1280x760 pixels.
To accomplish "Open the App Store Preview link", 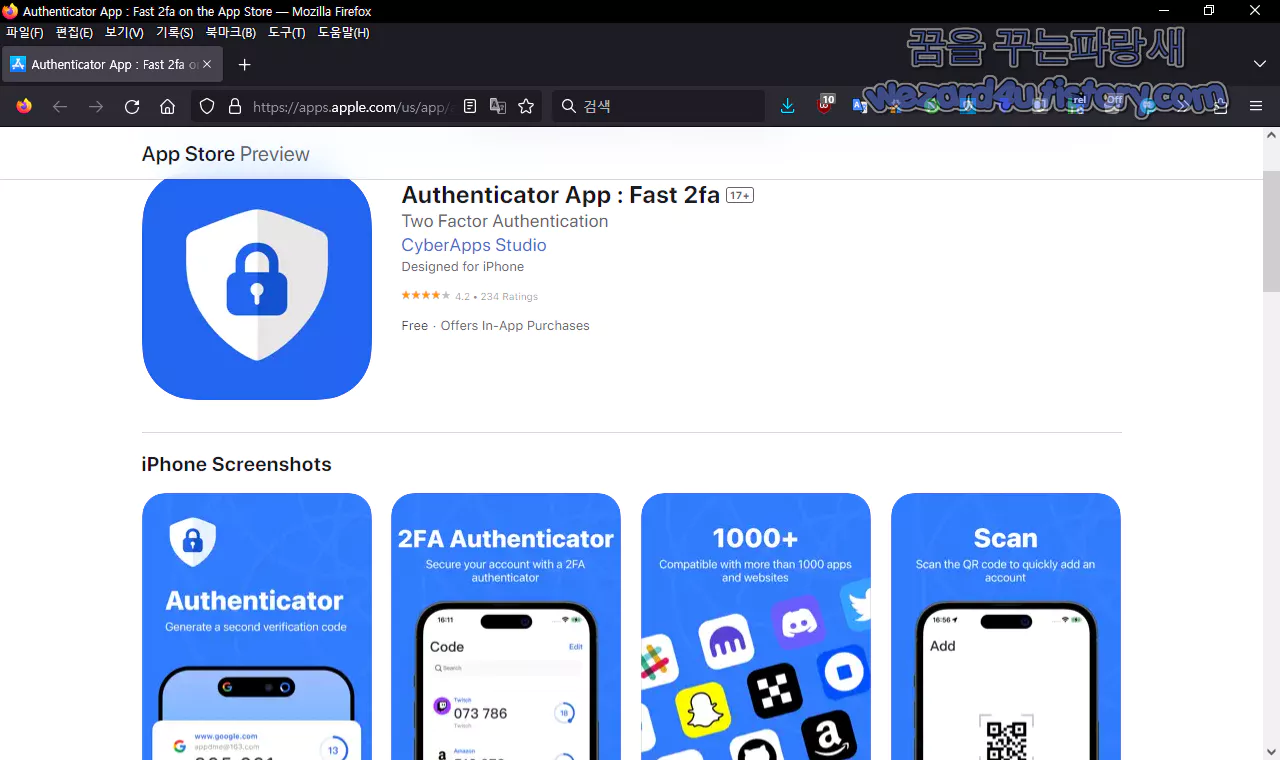I will click(226, 154).
